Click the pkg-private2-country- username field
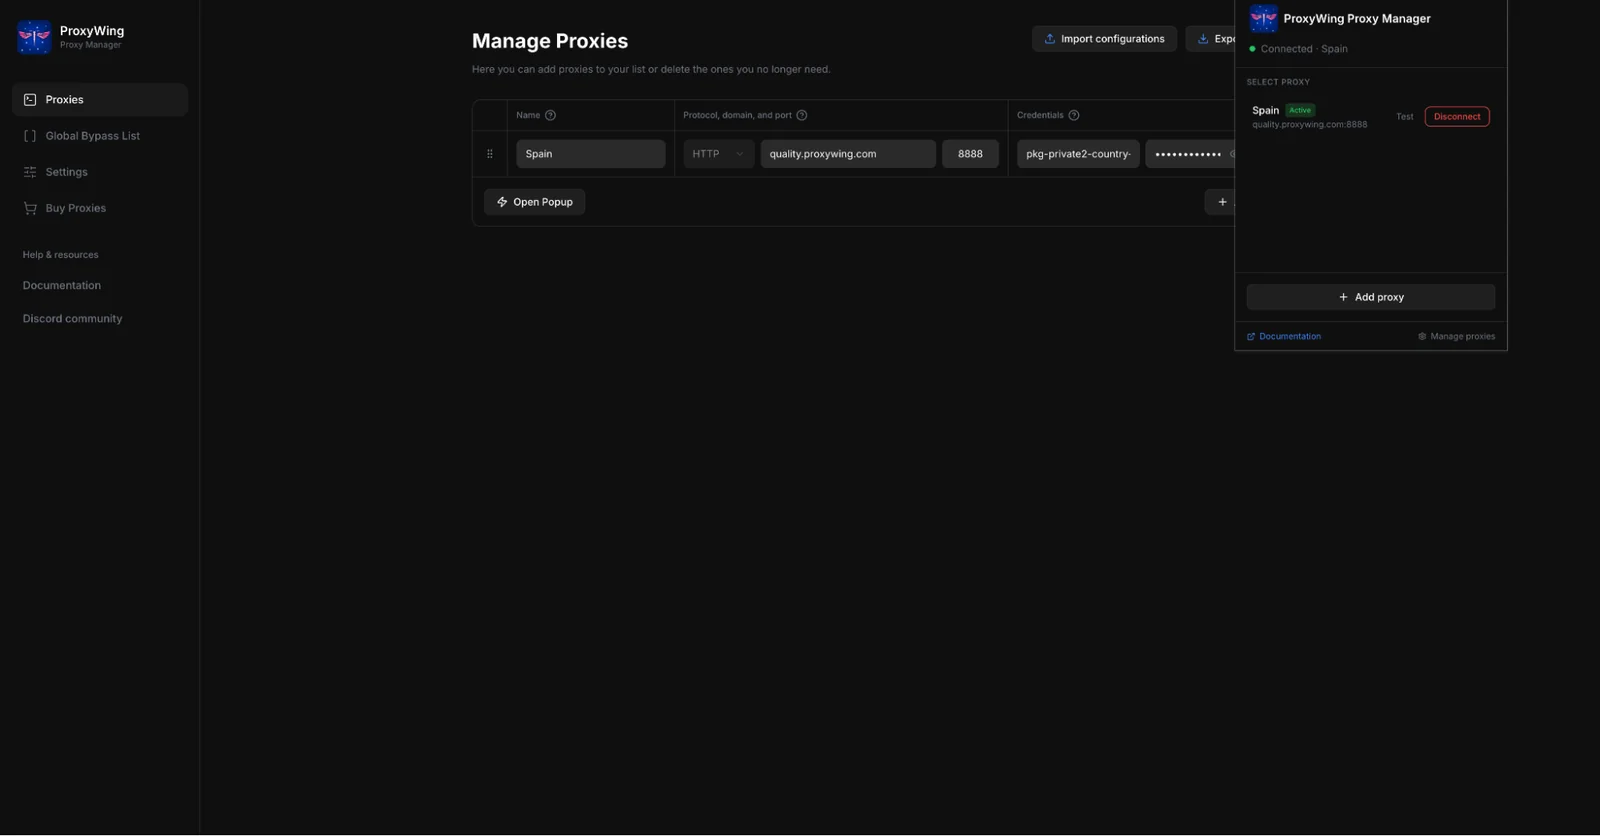This screenshot has width=1600, height=836. 1078,154
